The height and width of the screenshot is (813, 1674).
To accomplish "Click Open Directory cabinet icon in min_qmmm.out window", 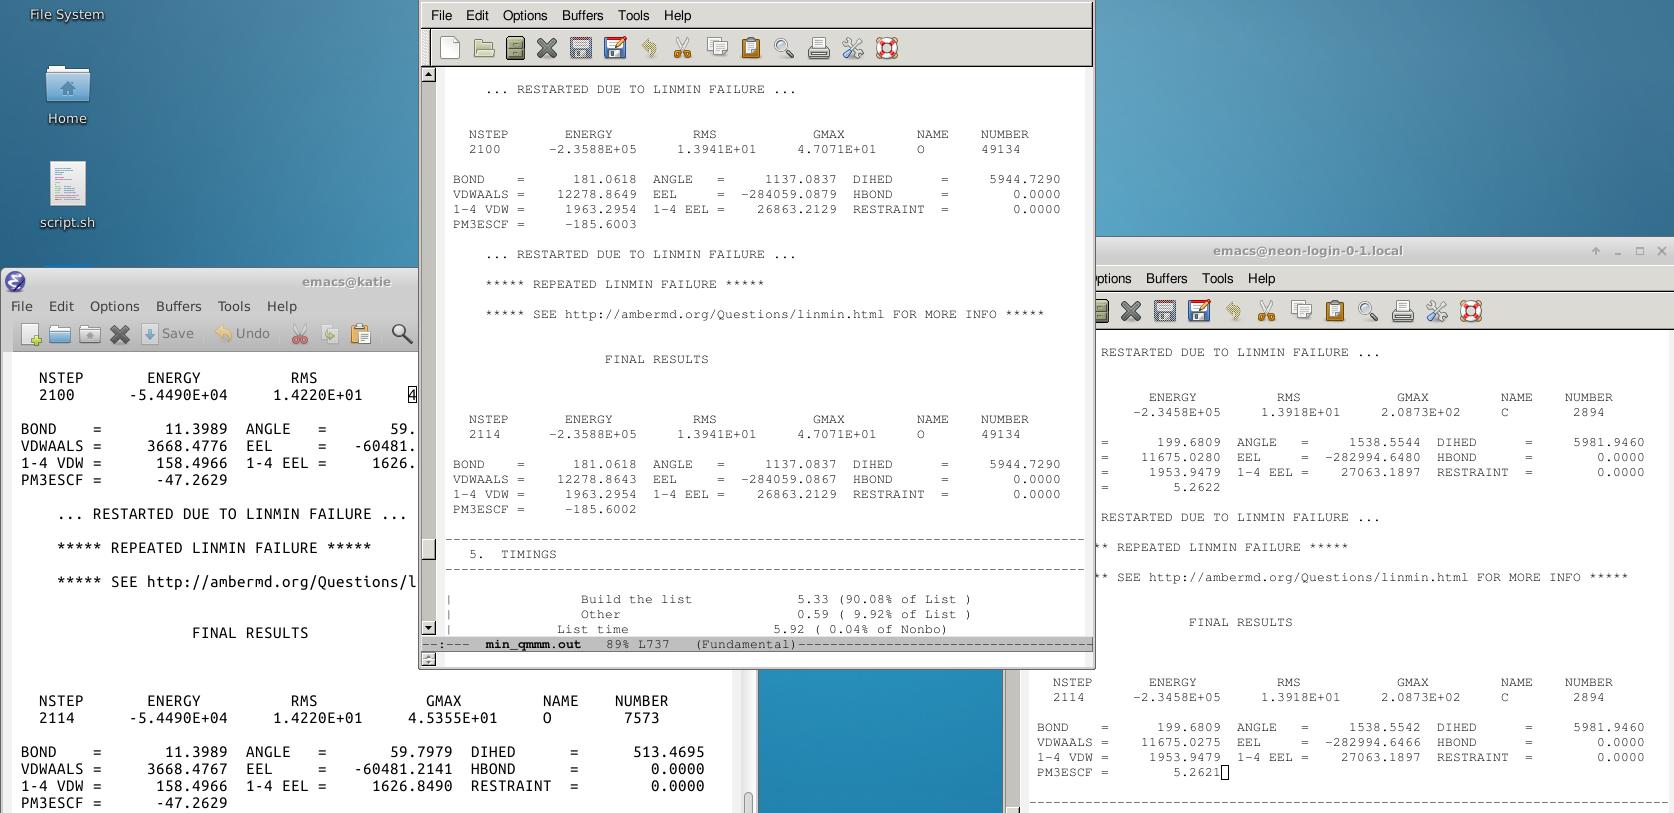I will click(515, 48).
